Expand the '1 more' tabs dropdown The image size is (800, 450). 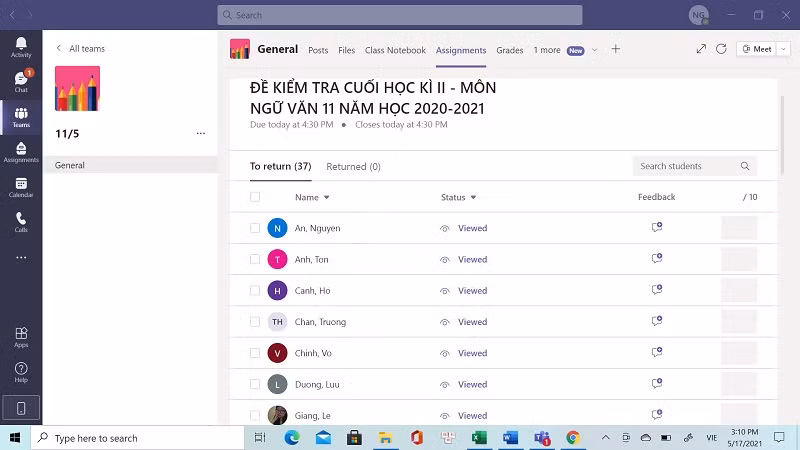coord(595,50)
